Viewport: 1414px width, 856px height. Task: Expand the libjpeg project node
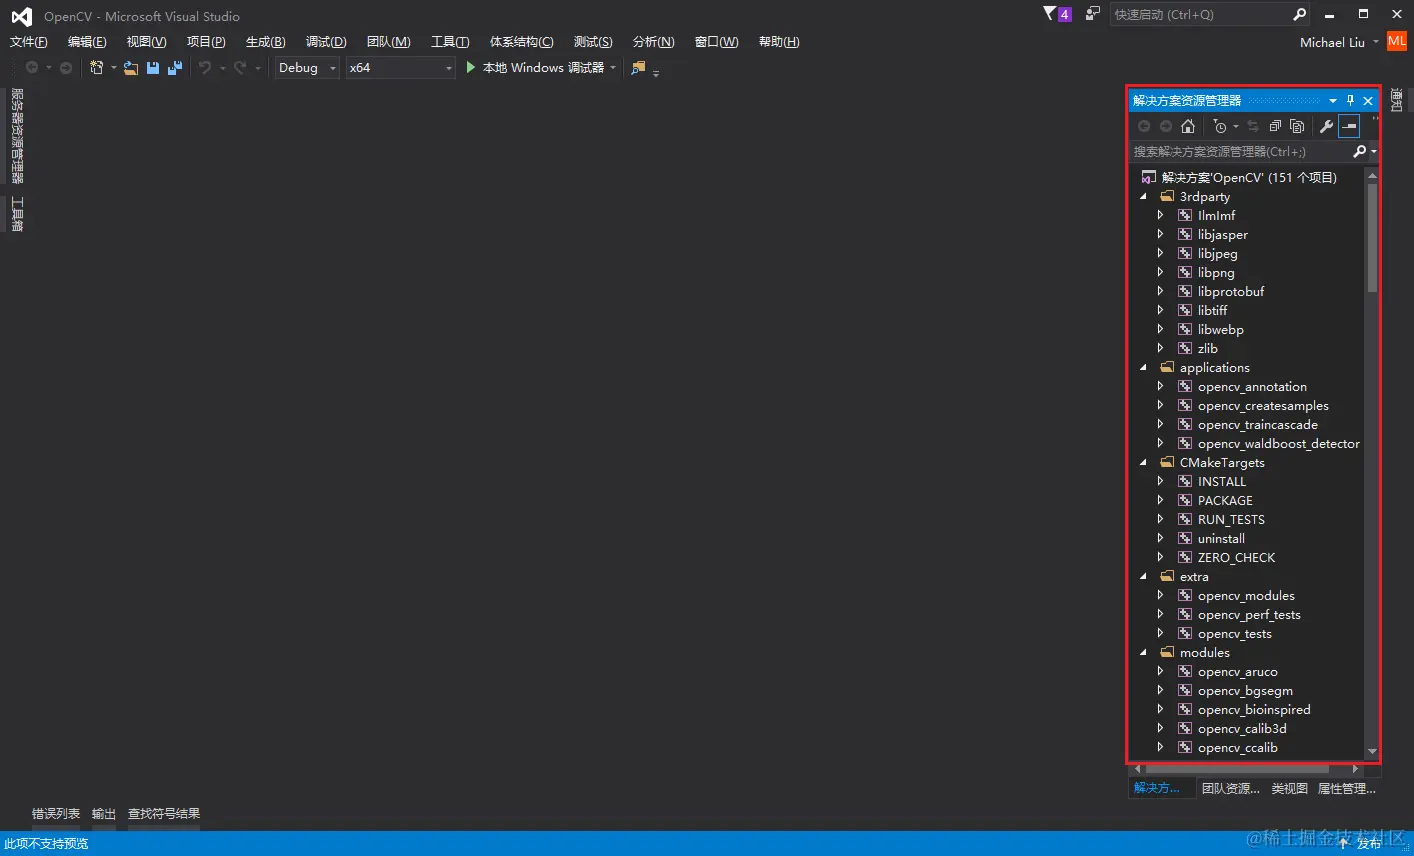click(1160, 254)
